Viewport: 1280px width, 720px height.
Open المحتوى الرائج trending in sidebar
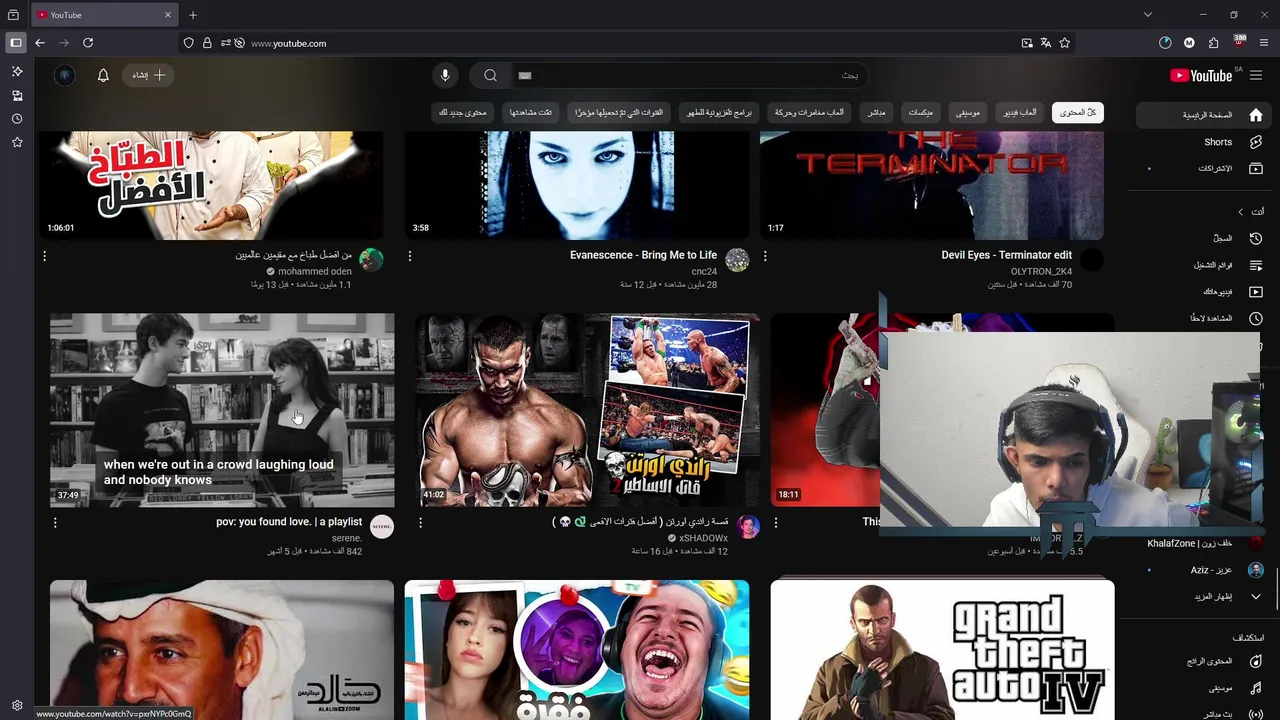pyautogui.click(x=1205, y=662)
